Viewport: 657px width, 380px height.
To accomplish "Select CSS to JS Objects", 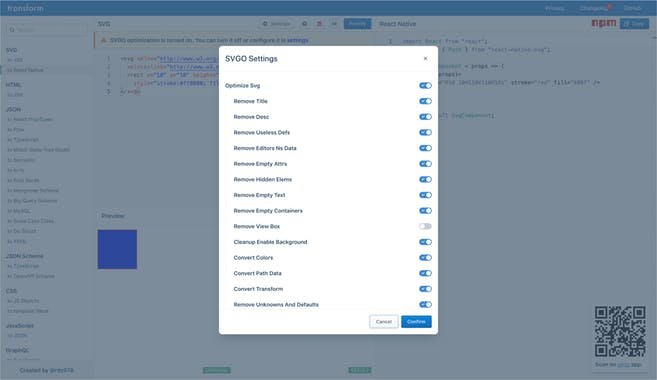I will coord(23,301).
